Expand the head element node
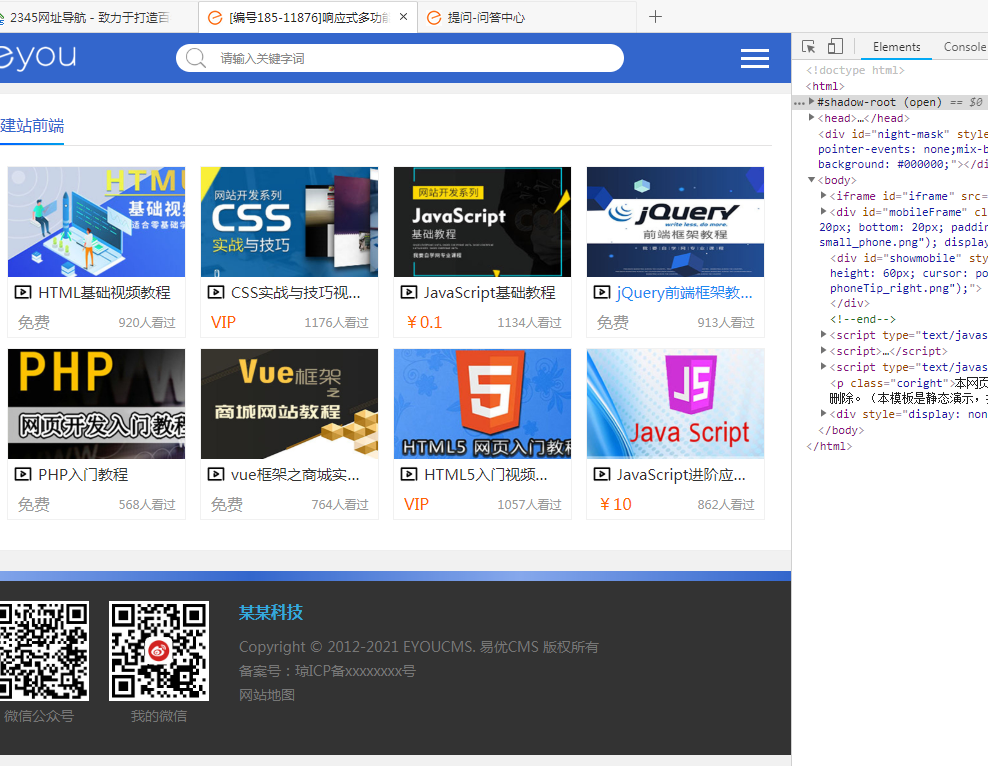This screenshot has width=988, height=766. pyautogui.click(x=812, y=117)
